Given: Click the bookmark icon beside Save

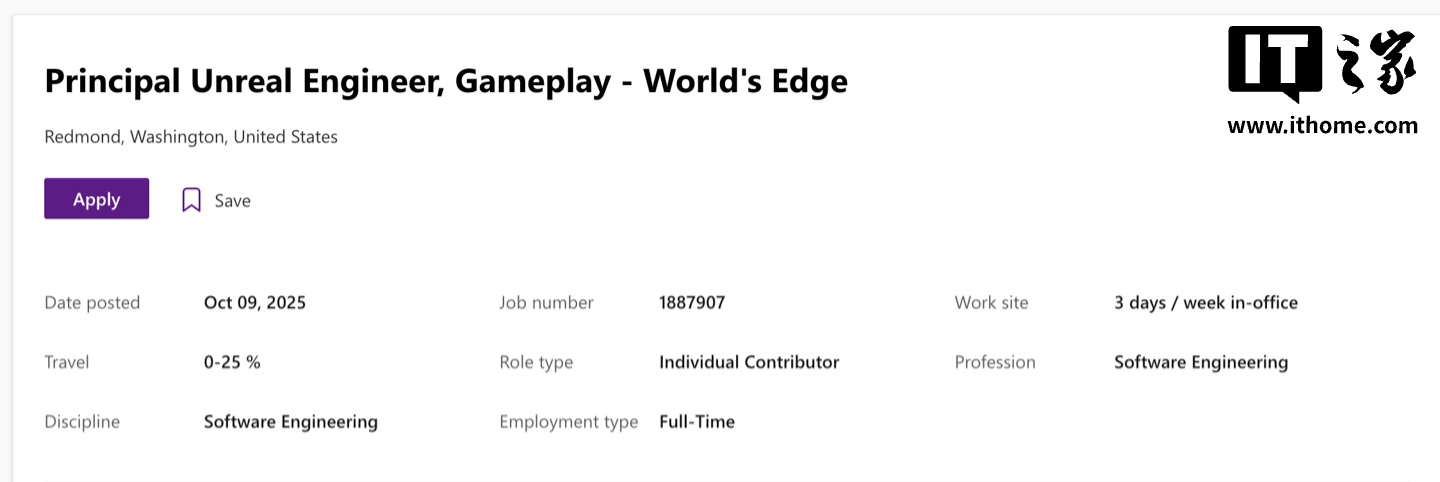Looking at the screenshot, I should (191, 200).
